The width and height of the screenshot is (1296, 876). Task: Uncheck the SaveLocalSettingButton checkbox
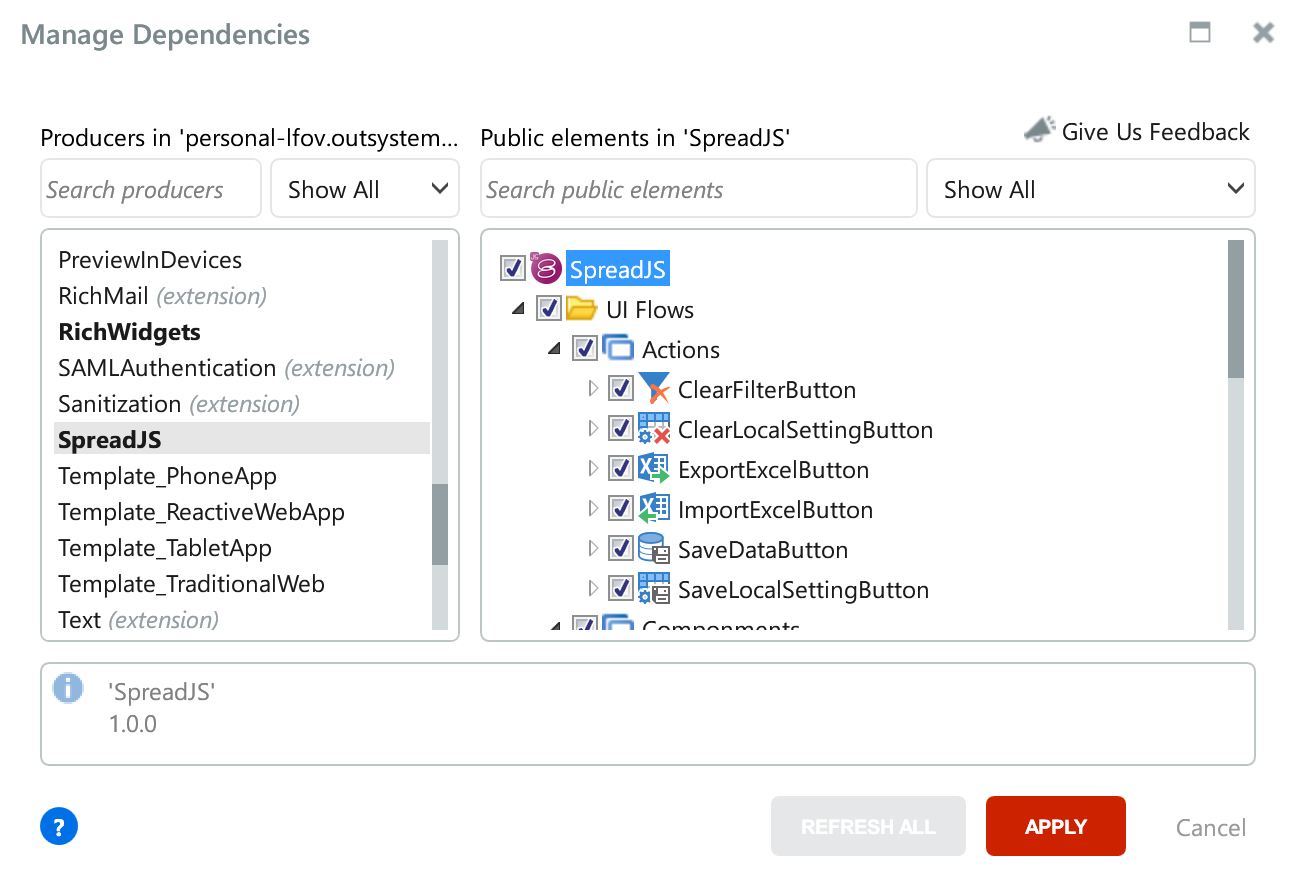621,589
